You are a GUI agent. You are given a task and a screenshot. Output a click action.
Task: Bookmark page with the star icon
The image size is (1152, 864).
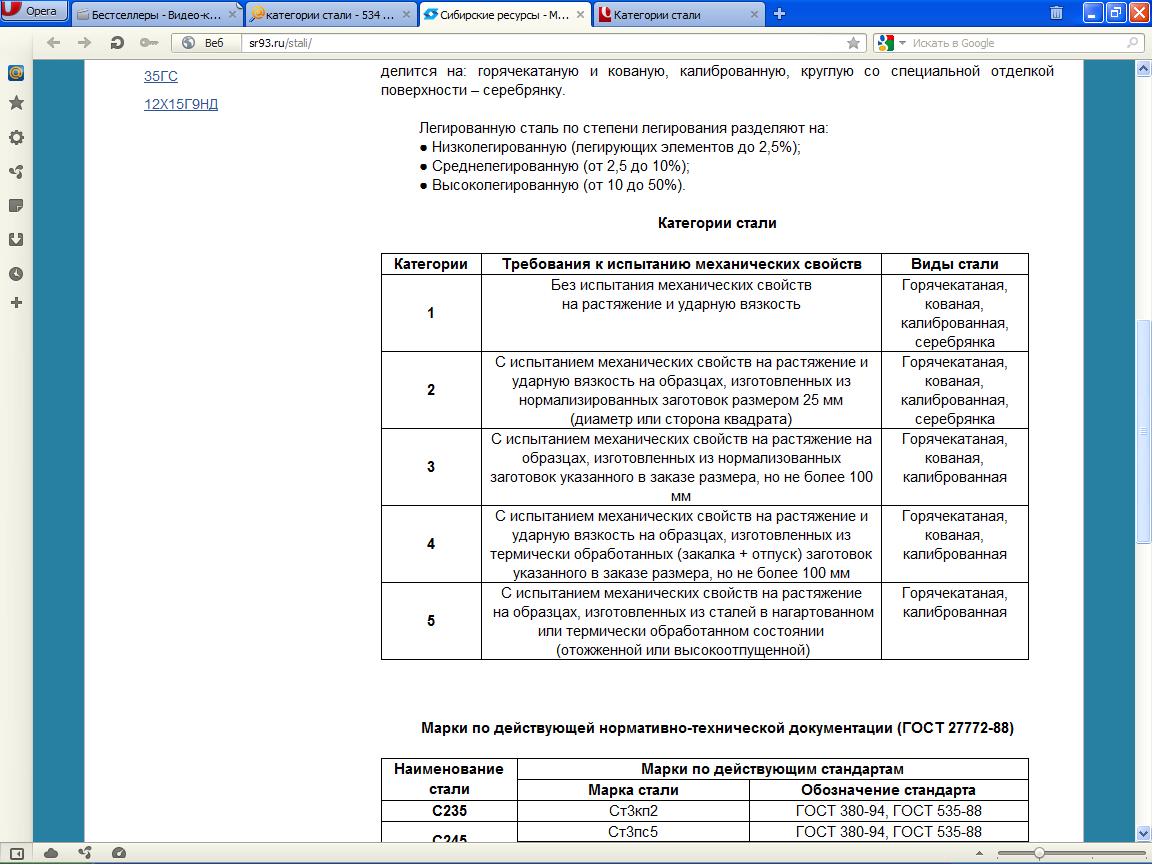pyautogui.click(x=853, y=43)
